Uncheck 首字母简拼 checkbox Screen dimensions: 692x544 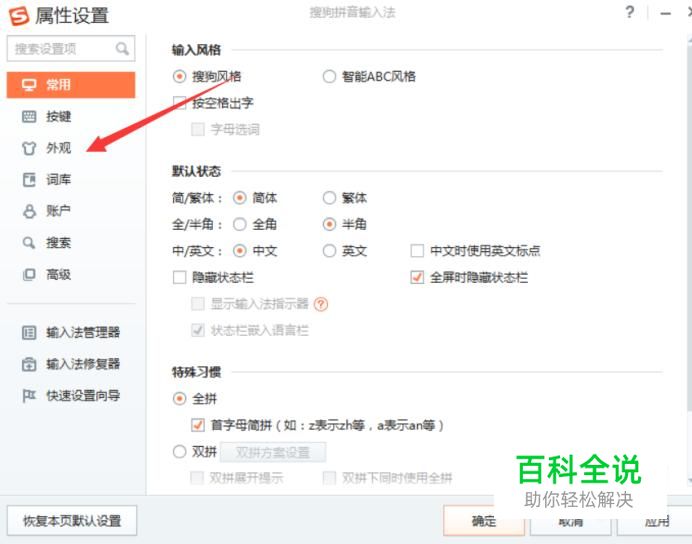tap(198, 425)
